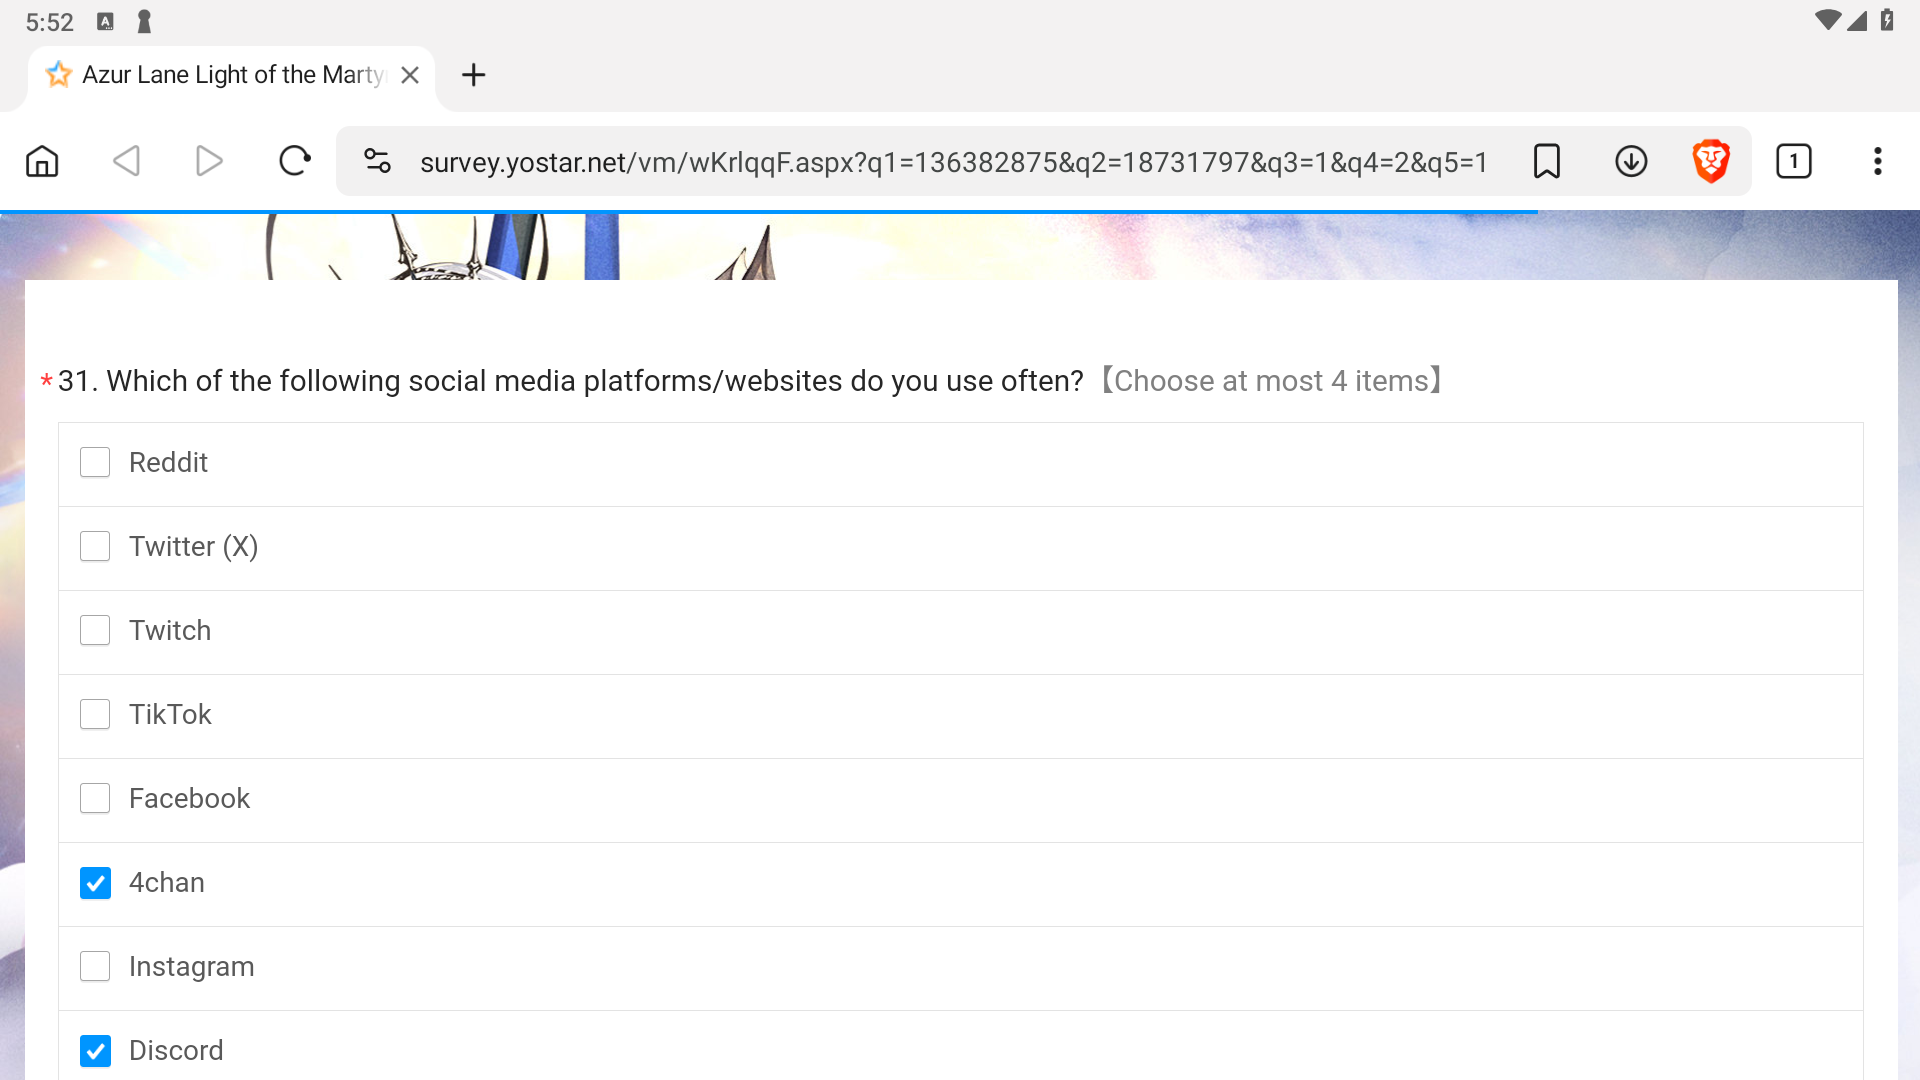The height and width of the screenshot is (1080, 1920).
Task: Select the Instagram checkbox
Action: [95, 966]
